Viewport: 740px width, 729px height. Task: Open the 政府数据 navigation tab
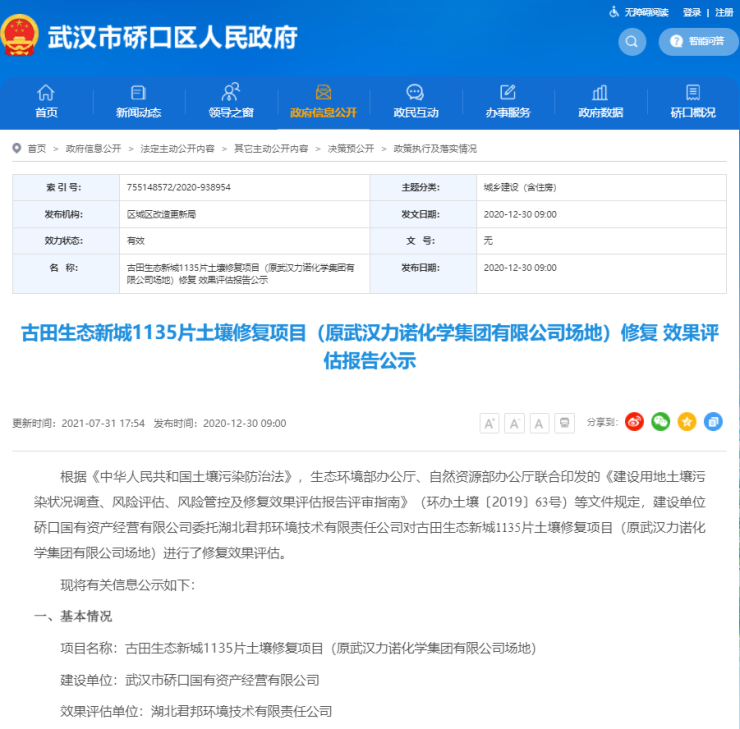600,101
